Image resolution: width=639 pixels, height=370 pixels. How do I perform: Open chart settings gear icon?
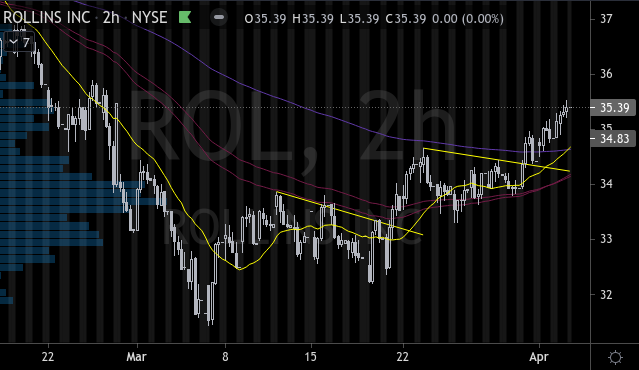tap(615, 357)
